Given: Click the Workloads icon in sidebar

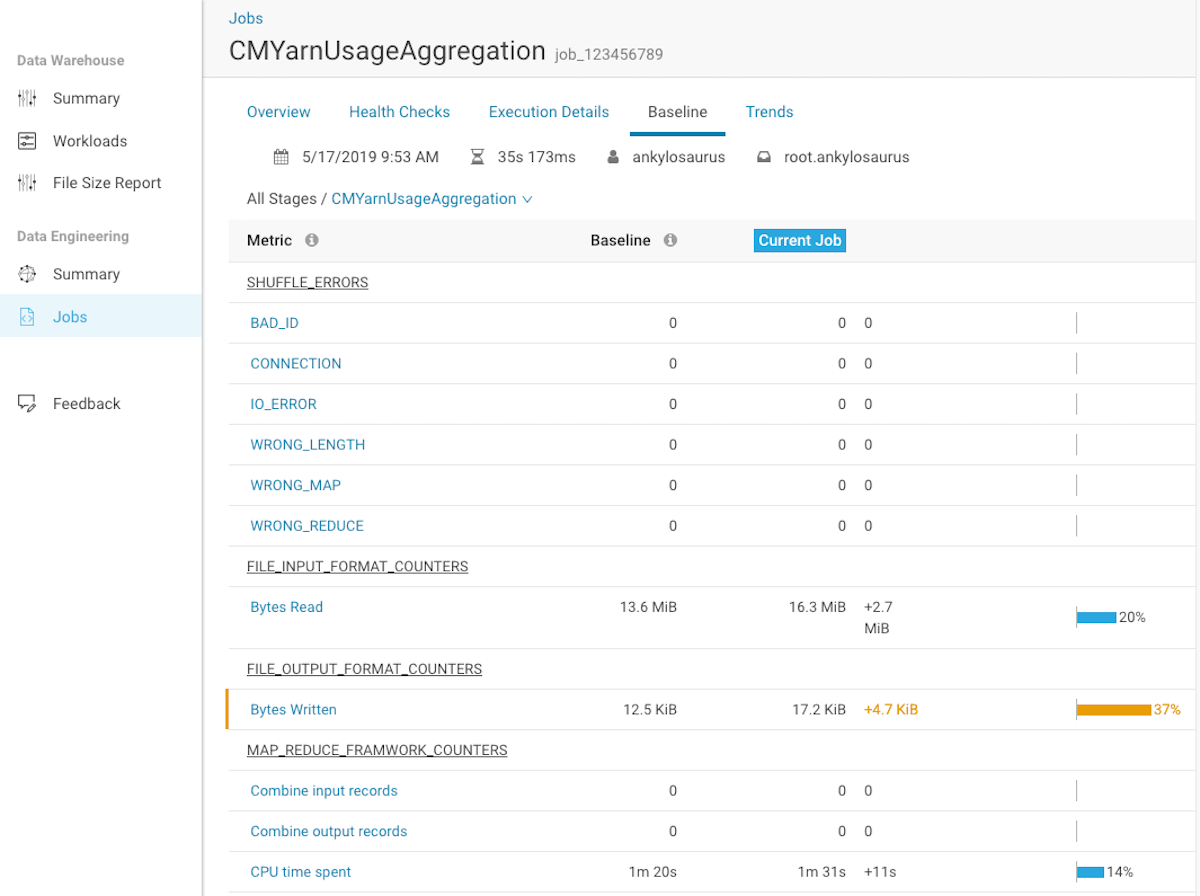Looking at the screenshot, I should tap(28, 141).
